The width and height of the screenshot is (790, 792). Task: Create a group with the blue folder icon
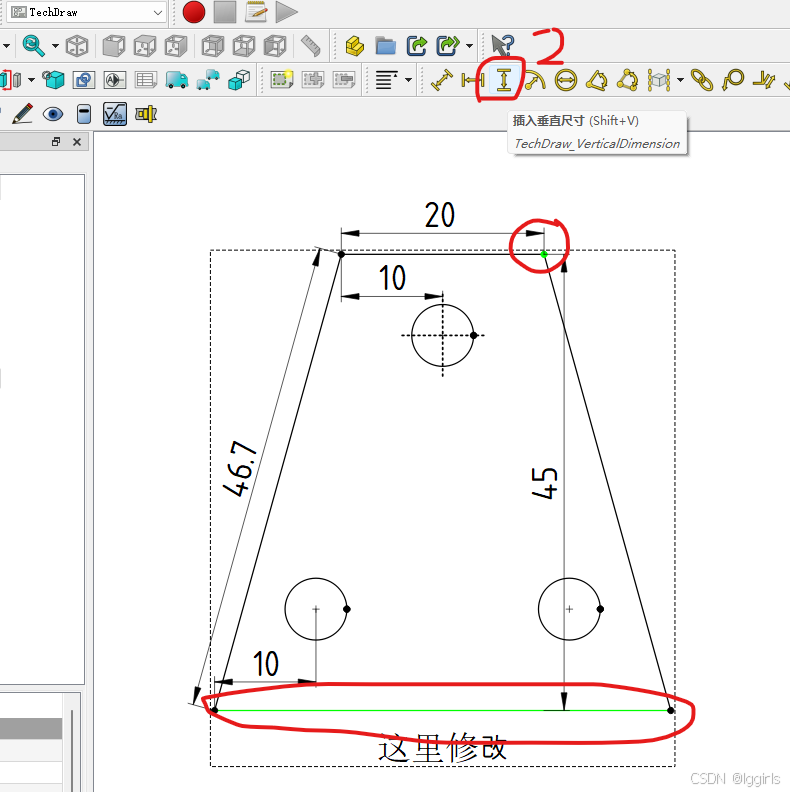tap(386, 46)
